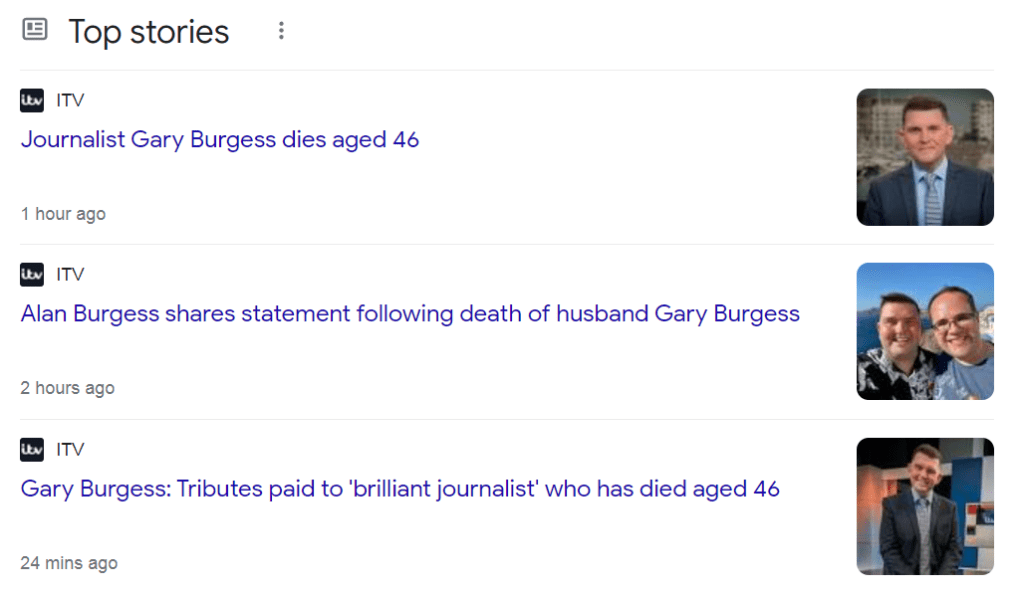Click ITV source name on second story
1024x595 pixels.
click(70, 274)
